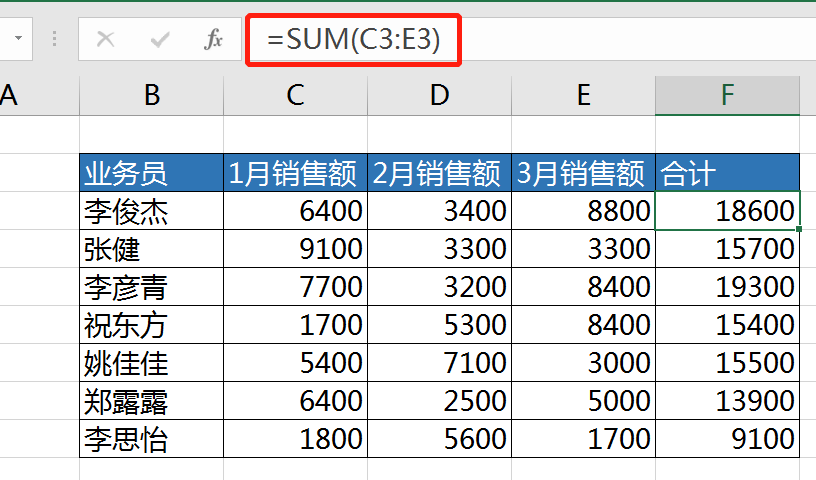Select 祝东方's March value 8400
816x480 pixels.
pyautogui.click(x=583, y=324)
